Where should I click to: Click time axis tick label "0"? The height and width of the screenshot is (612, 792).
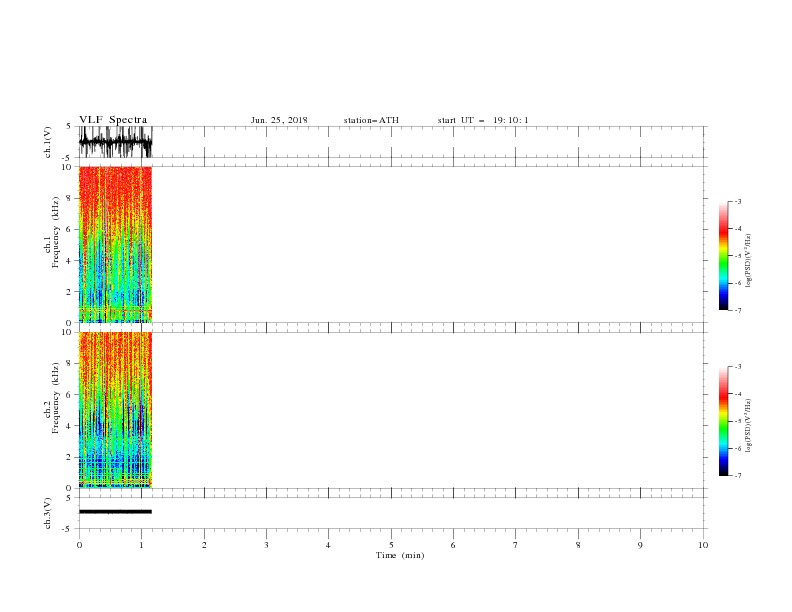(79, 545)
